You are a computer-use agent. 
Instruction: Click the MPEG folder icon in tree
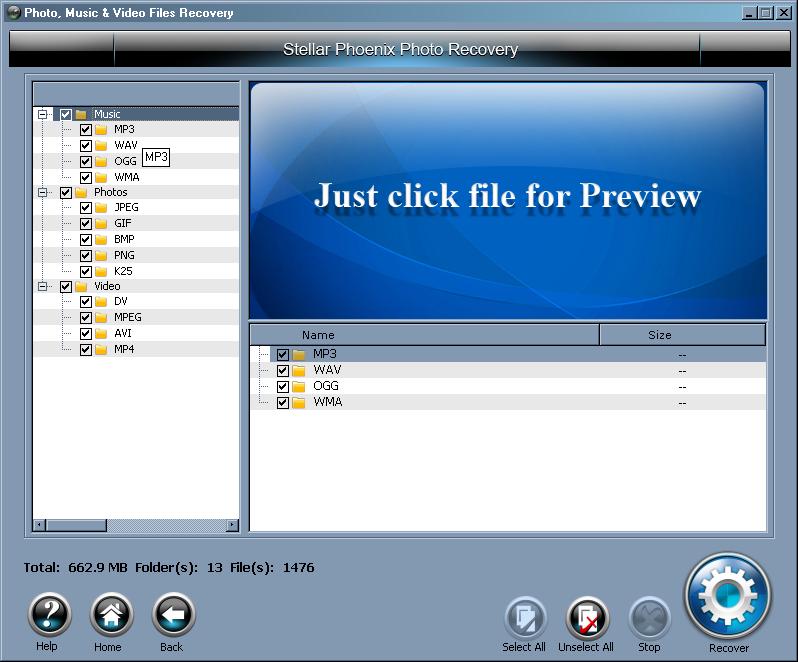click(101, 318)
